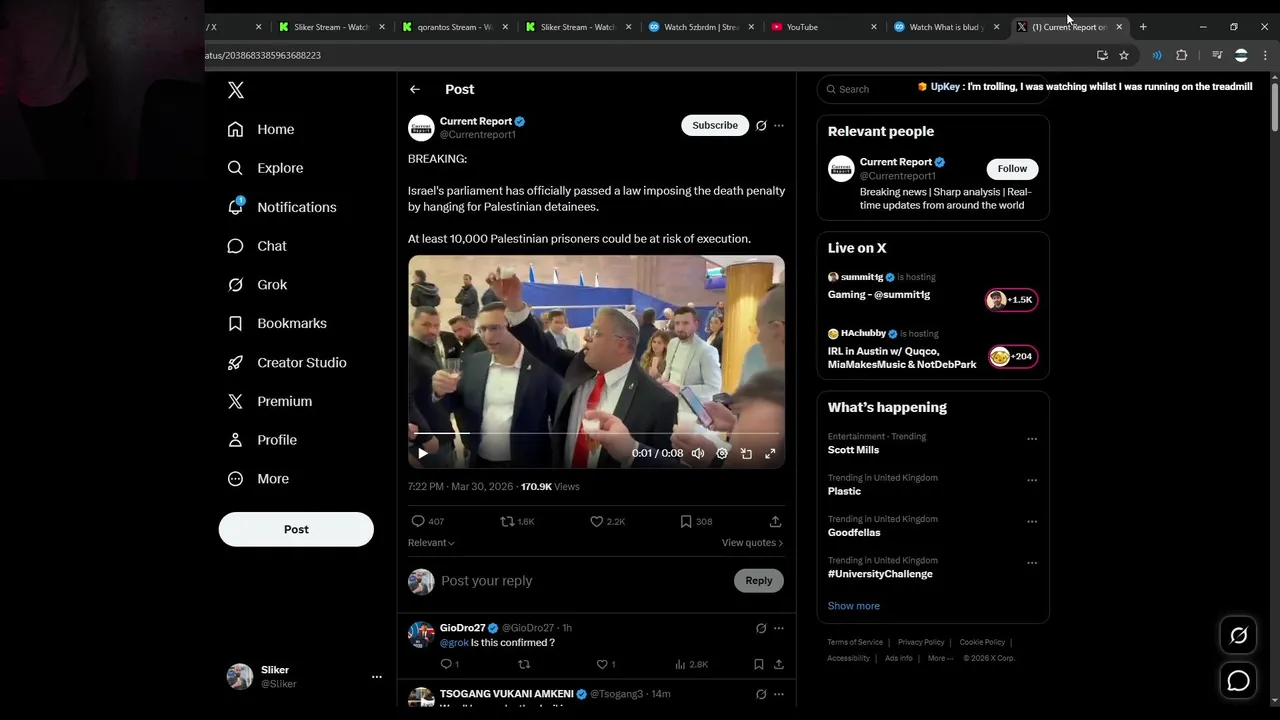Click the X logo in sidebar

coord(236,90)
